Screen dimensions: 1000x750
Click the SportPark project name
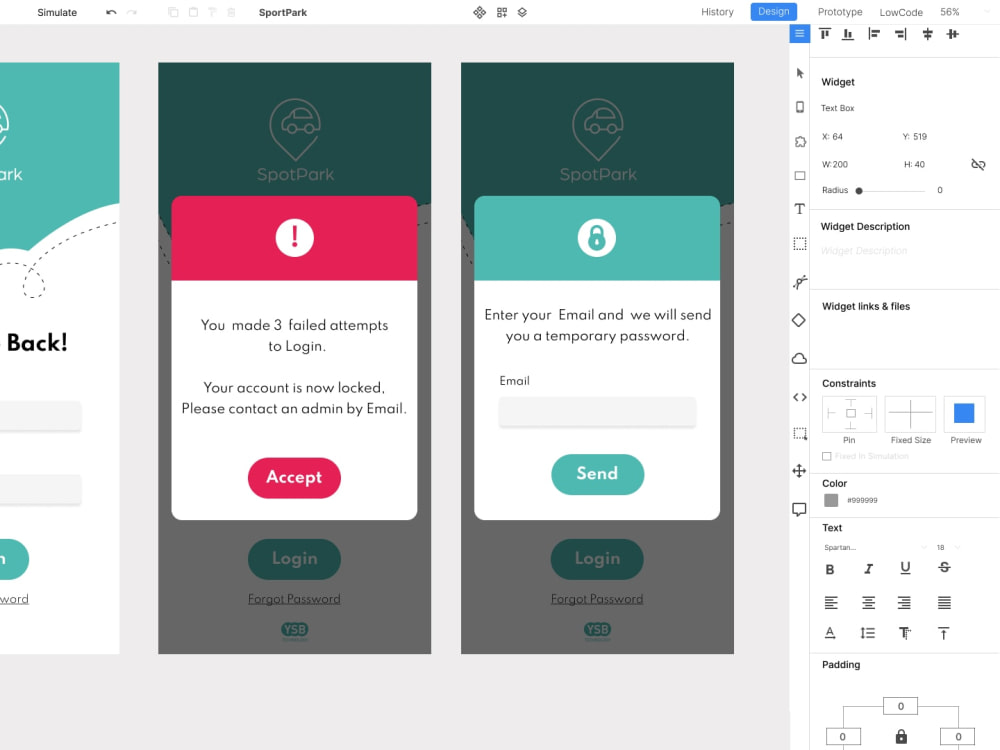[283, 12]
